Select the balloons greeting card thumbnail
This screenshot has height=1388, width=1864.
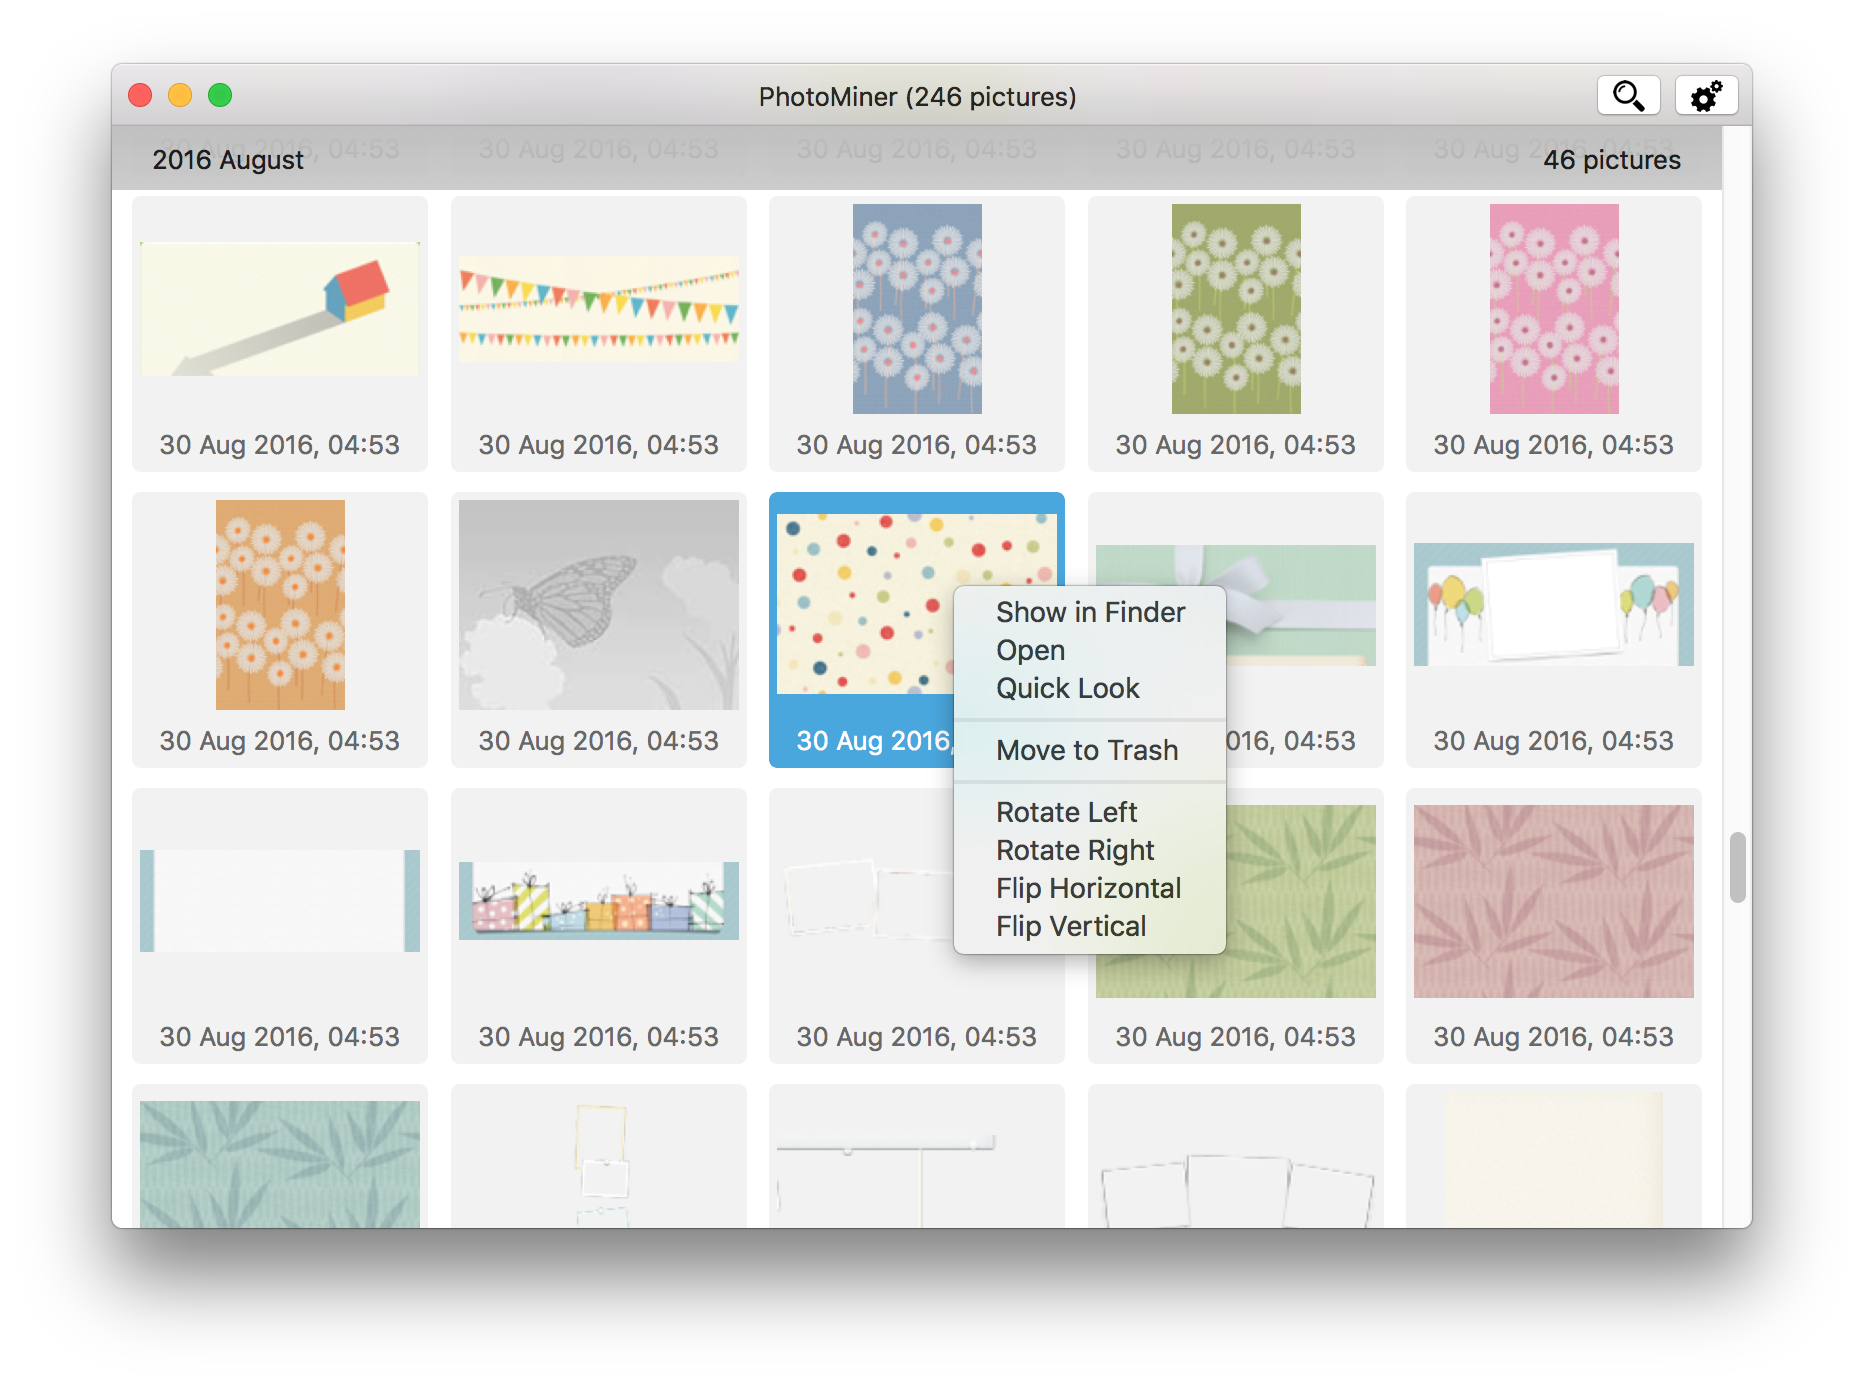tap(1553, 605)
